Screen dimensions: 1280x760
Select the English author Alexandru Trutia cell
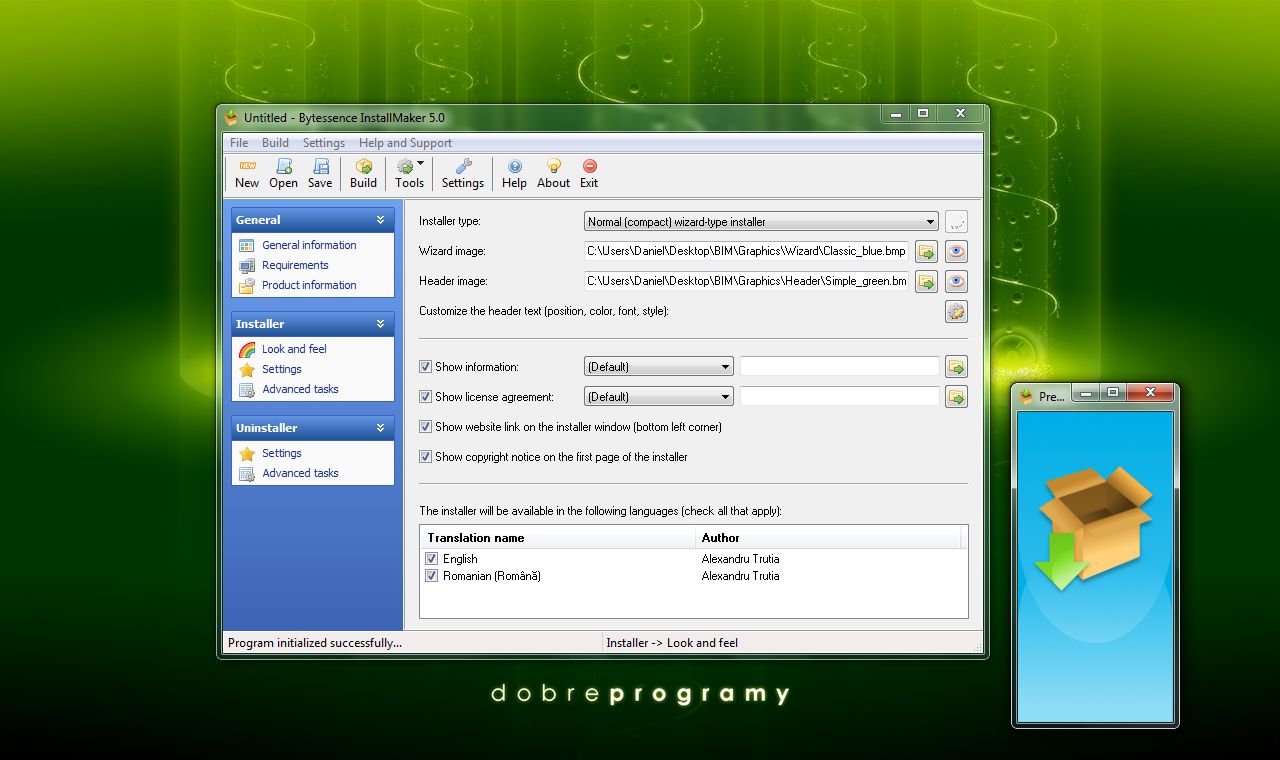740,559
